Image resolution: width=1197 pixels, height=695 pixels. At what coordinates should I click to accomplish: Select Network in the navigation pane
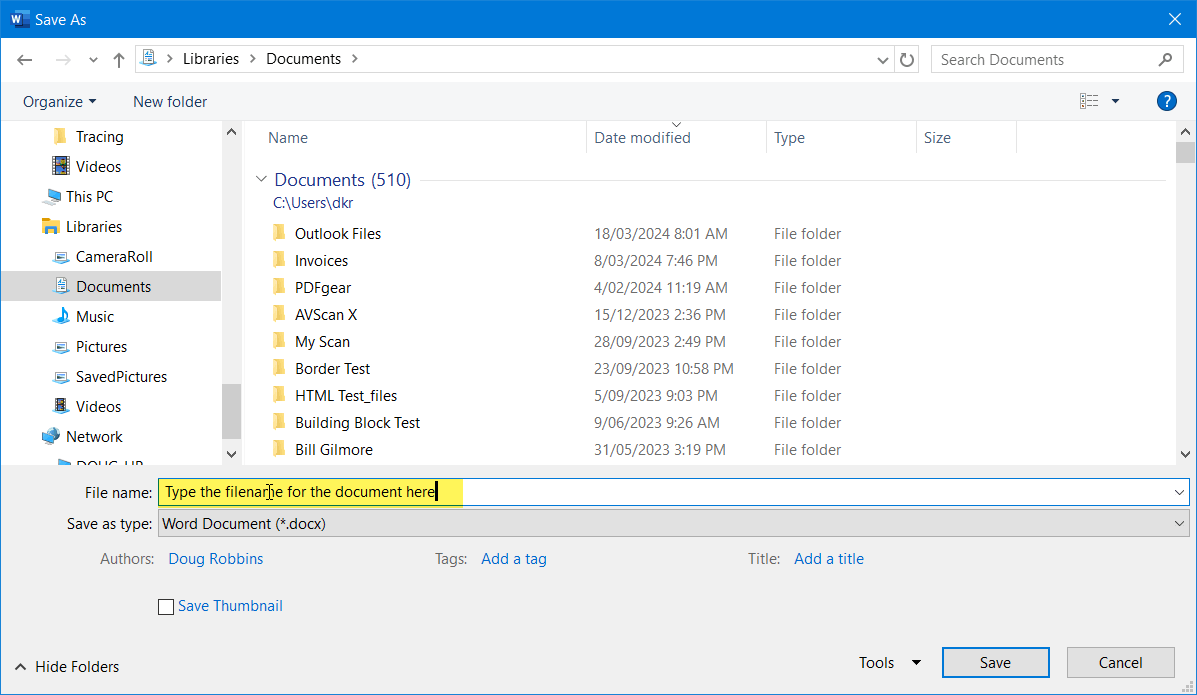[94, 437]
